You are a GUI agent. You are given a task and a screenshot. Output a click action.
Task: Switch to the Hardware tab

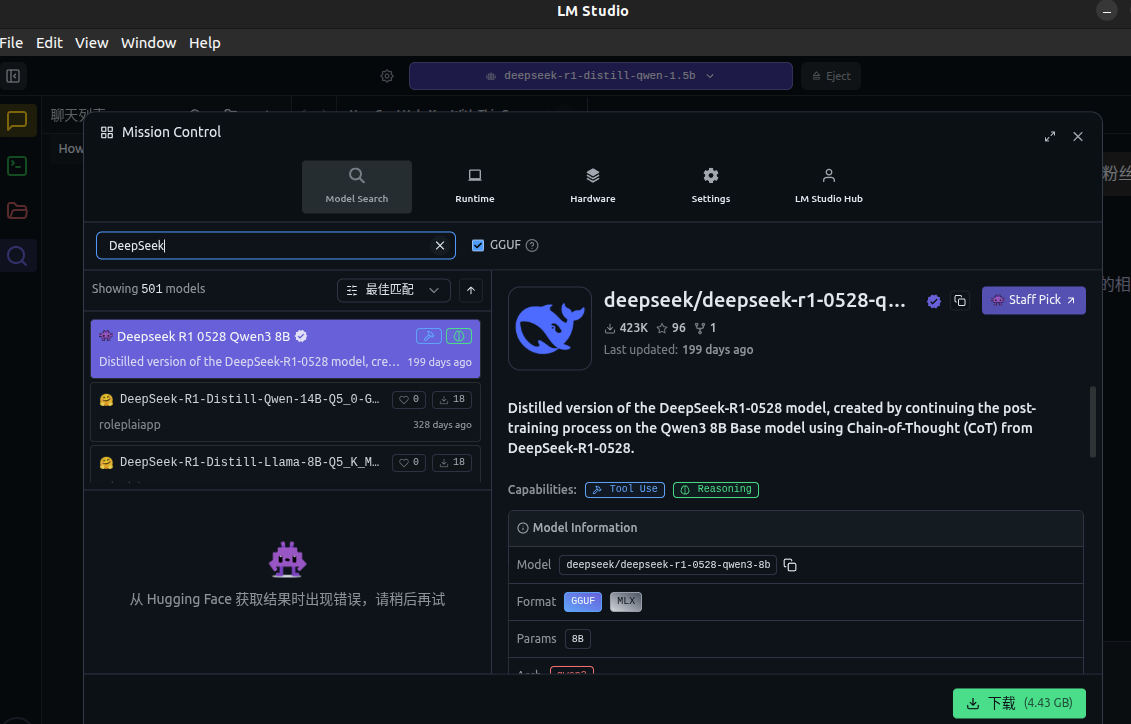[x=592, y=187]
